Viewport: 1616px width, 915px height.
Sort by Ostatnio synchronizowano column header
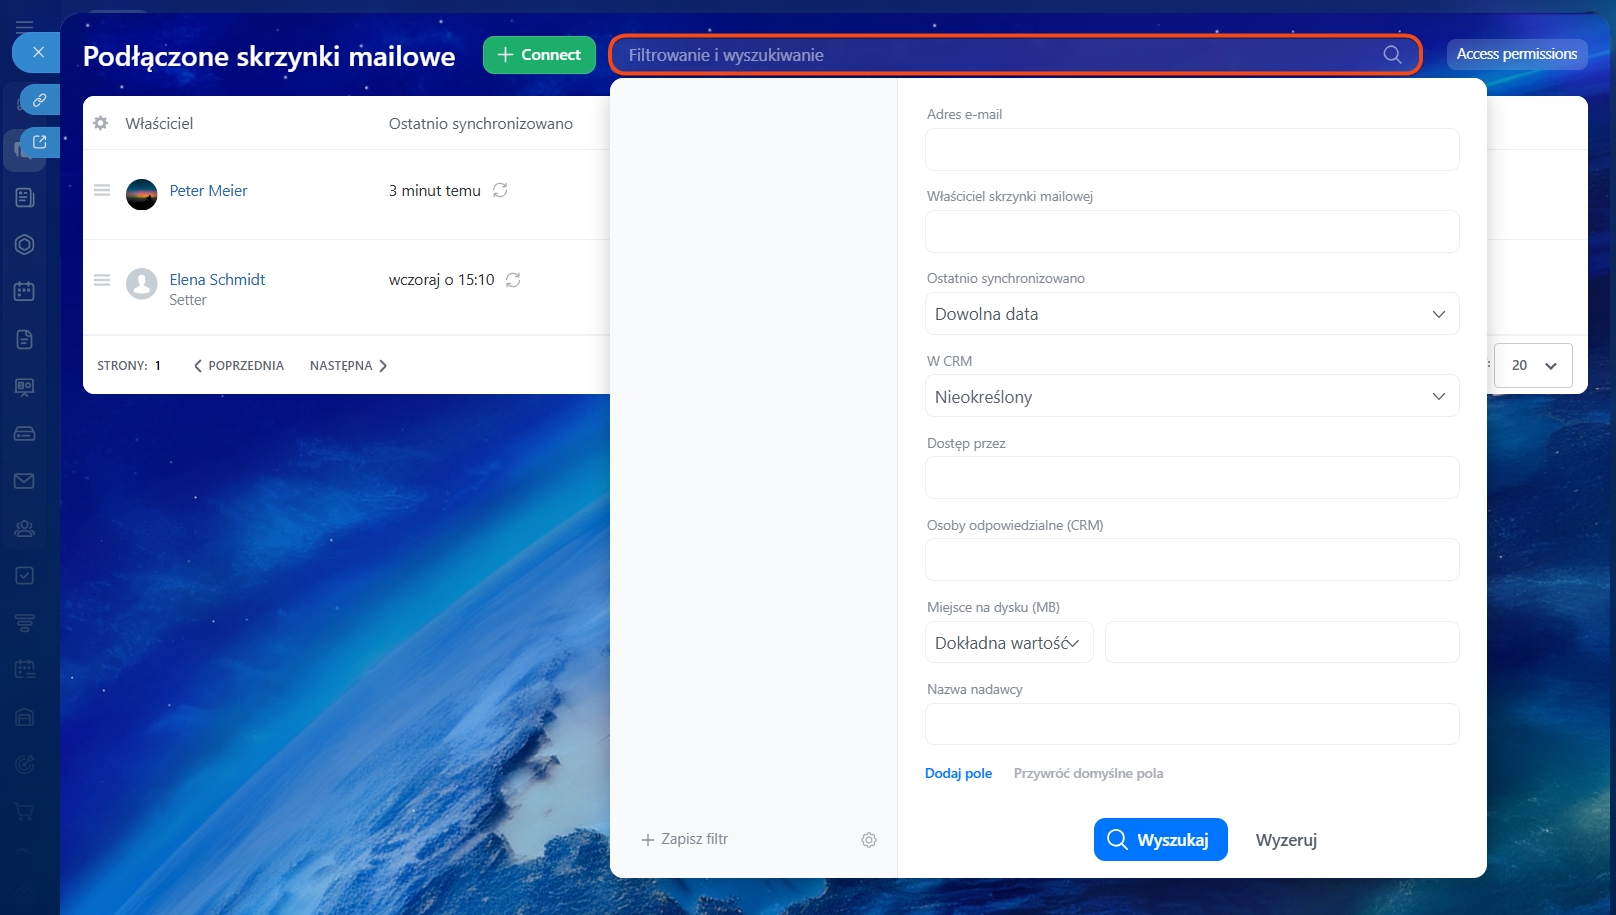point(481,123)
